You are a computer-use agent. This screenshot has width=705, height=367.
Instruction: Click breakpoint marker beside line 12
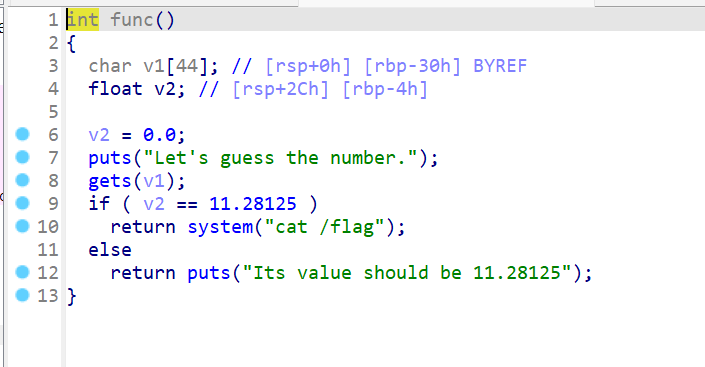click(22, 272)
